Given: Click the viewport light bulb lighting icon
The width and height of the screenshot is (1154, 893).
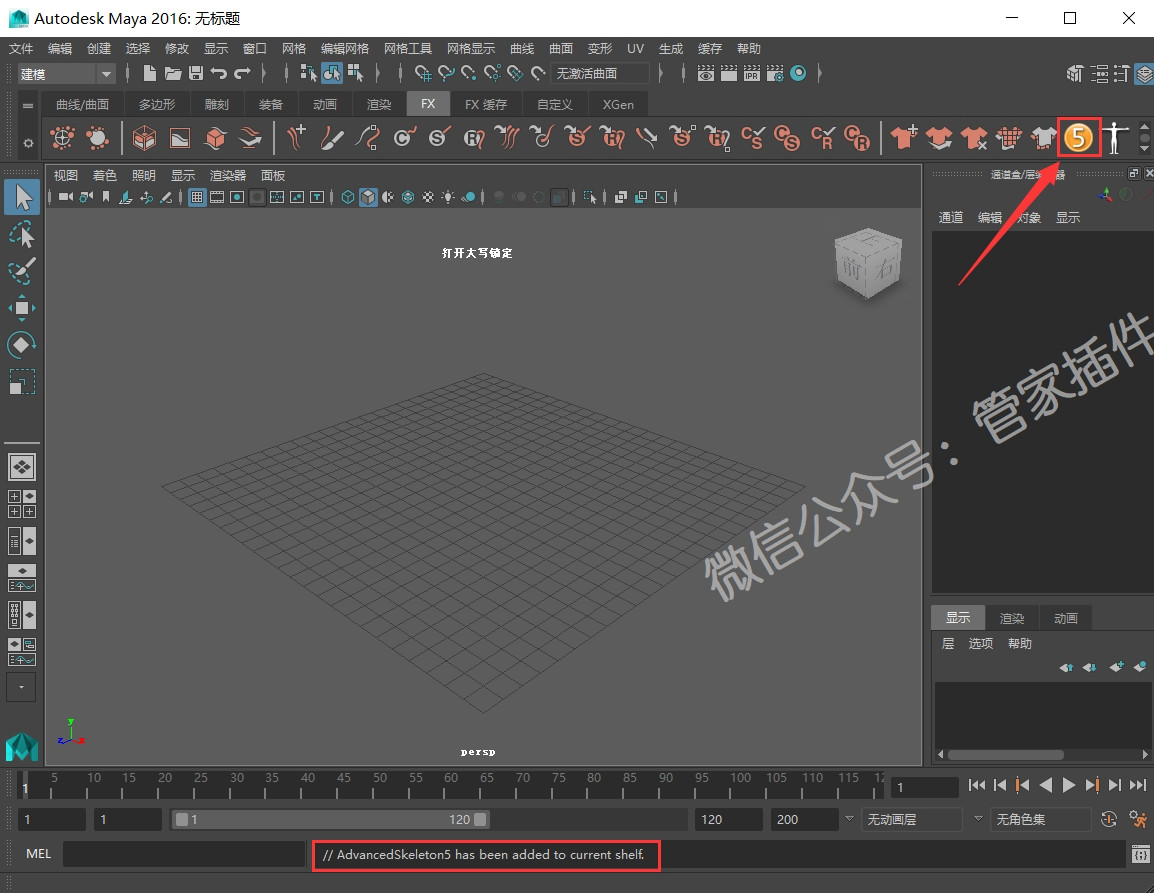Looking at the screenshot, I should (447, 197).
